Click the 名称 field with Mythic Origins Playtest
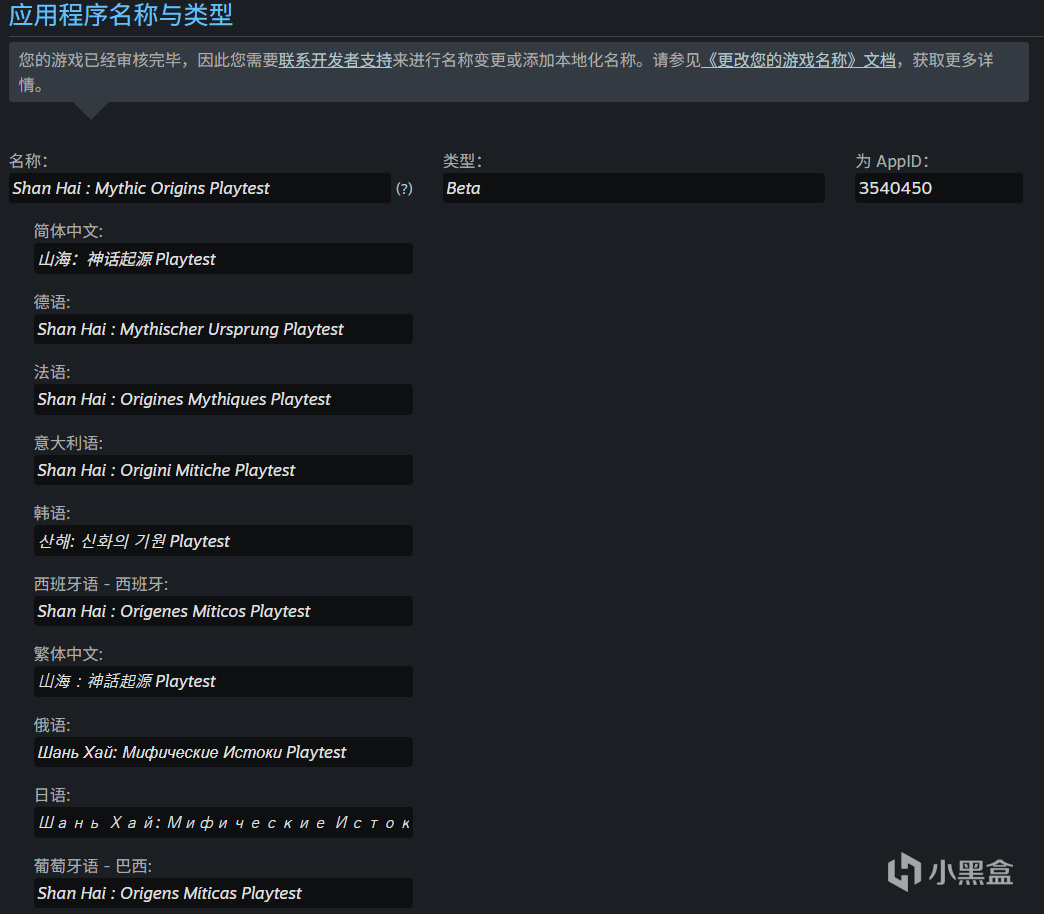 [x=200, y=188]
